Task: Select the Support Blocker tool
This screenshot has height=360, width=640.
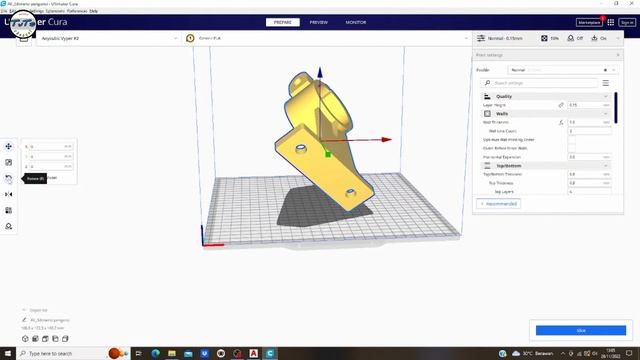Action: coord(9,226)
